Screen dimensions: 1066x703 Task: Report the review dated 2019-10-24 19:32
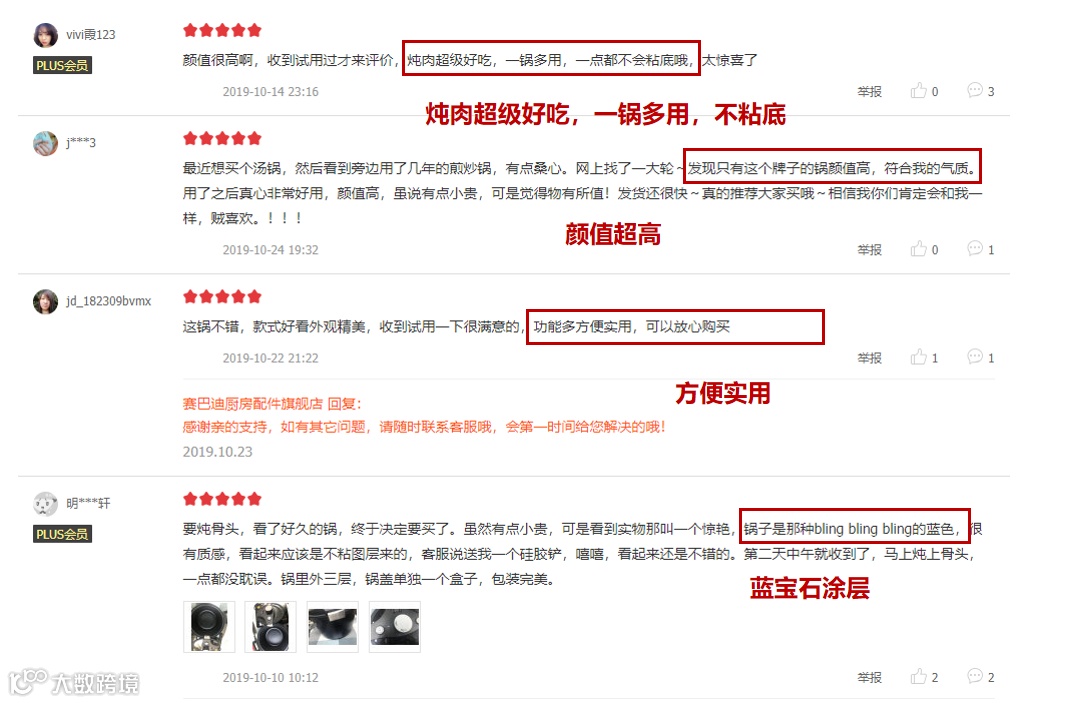870,250
